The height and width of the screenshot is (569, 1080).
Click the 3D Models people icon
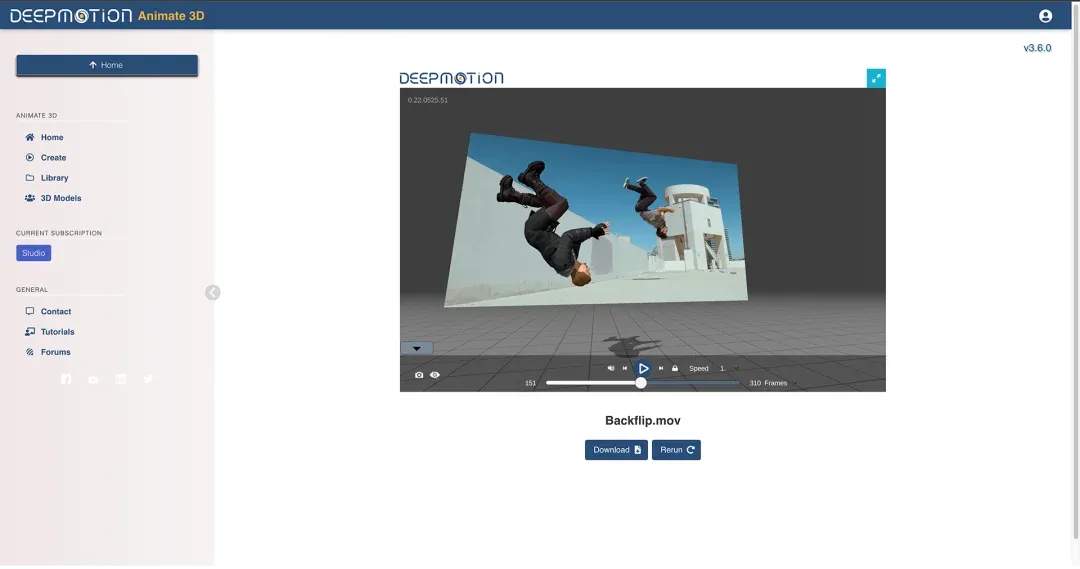30,198
